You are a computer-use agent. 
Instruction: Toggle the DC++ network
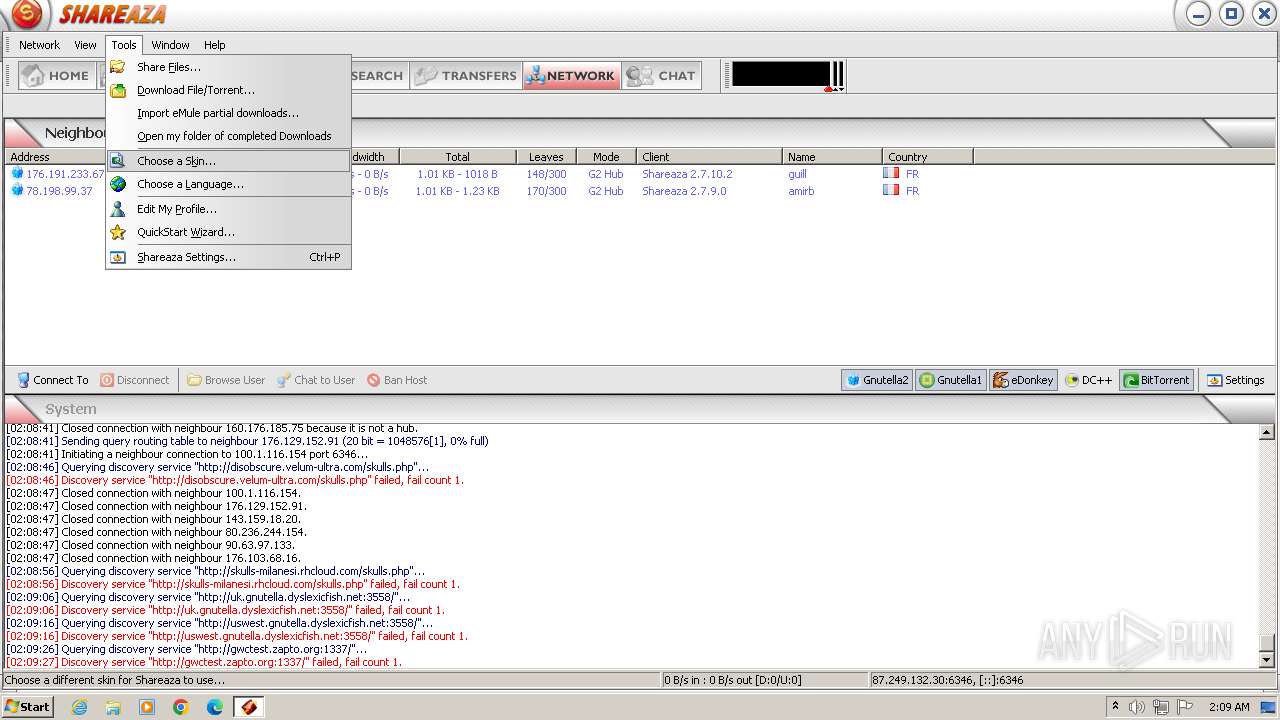click(1088, 380)
